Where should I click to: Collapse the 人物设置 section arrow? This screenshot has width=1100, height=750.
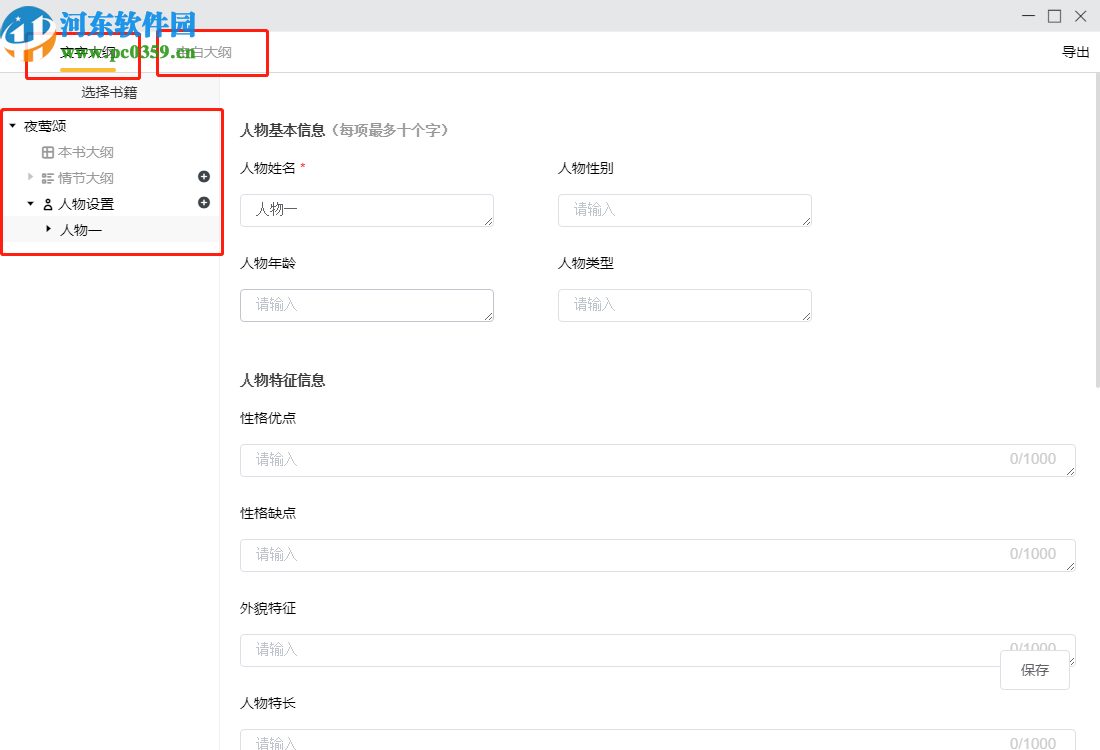[x=30, y=202]
